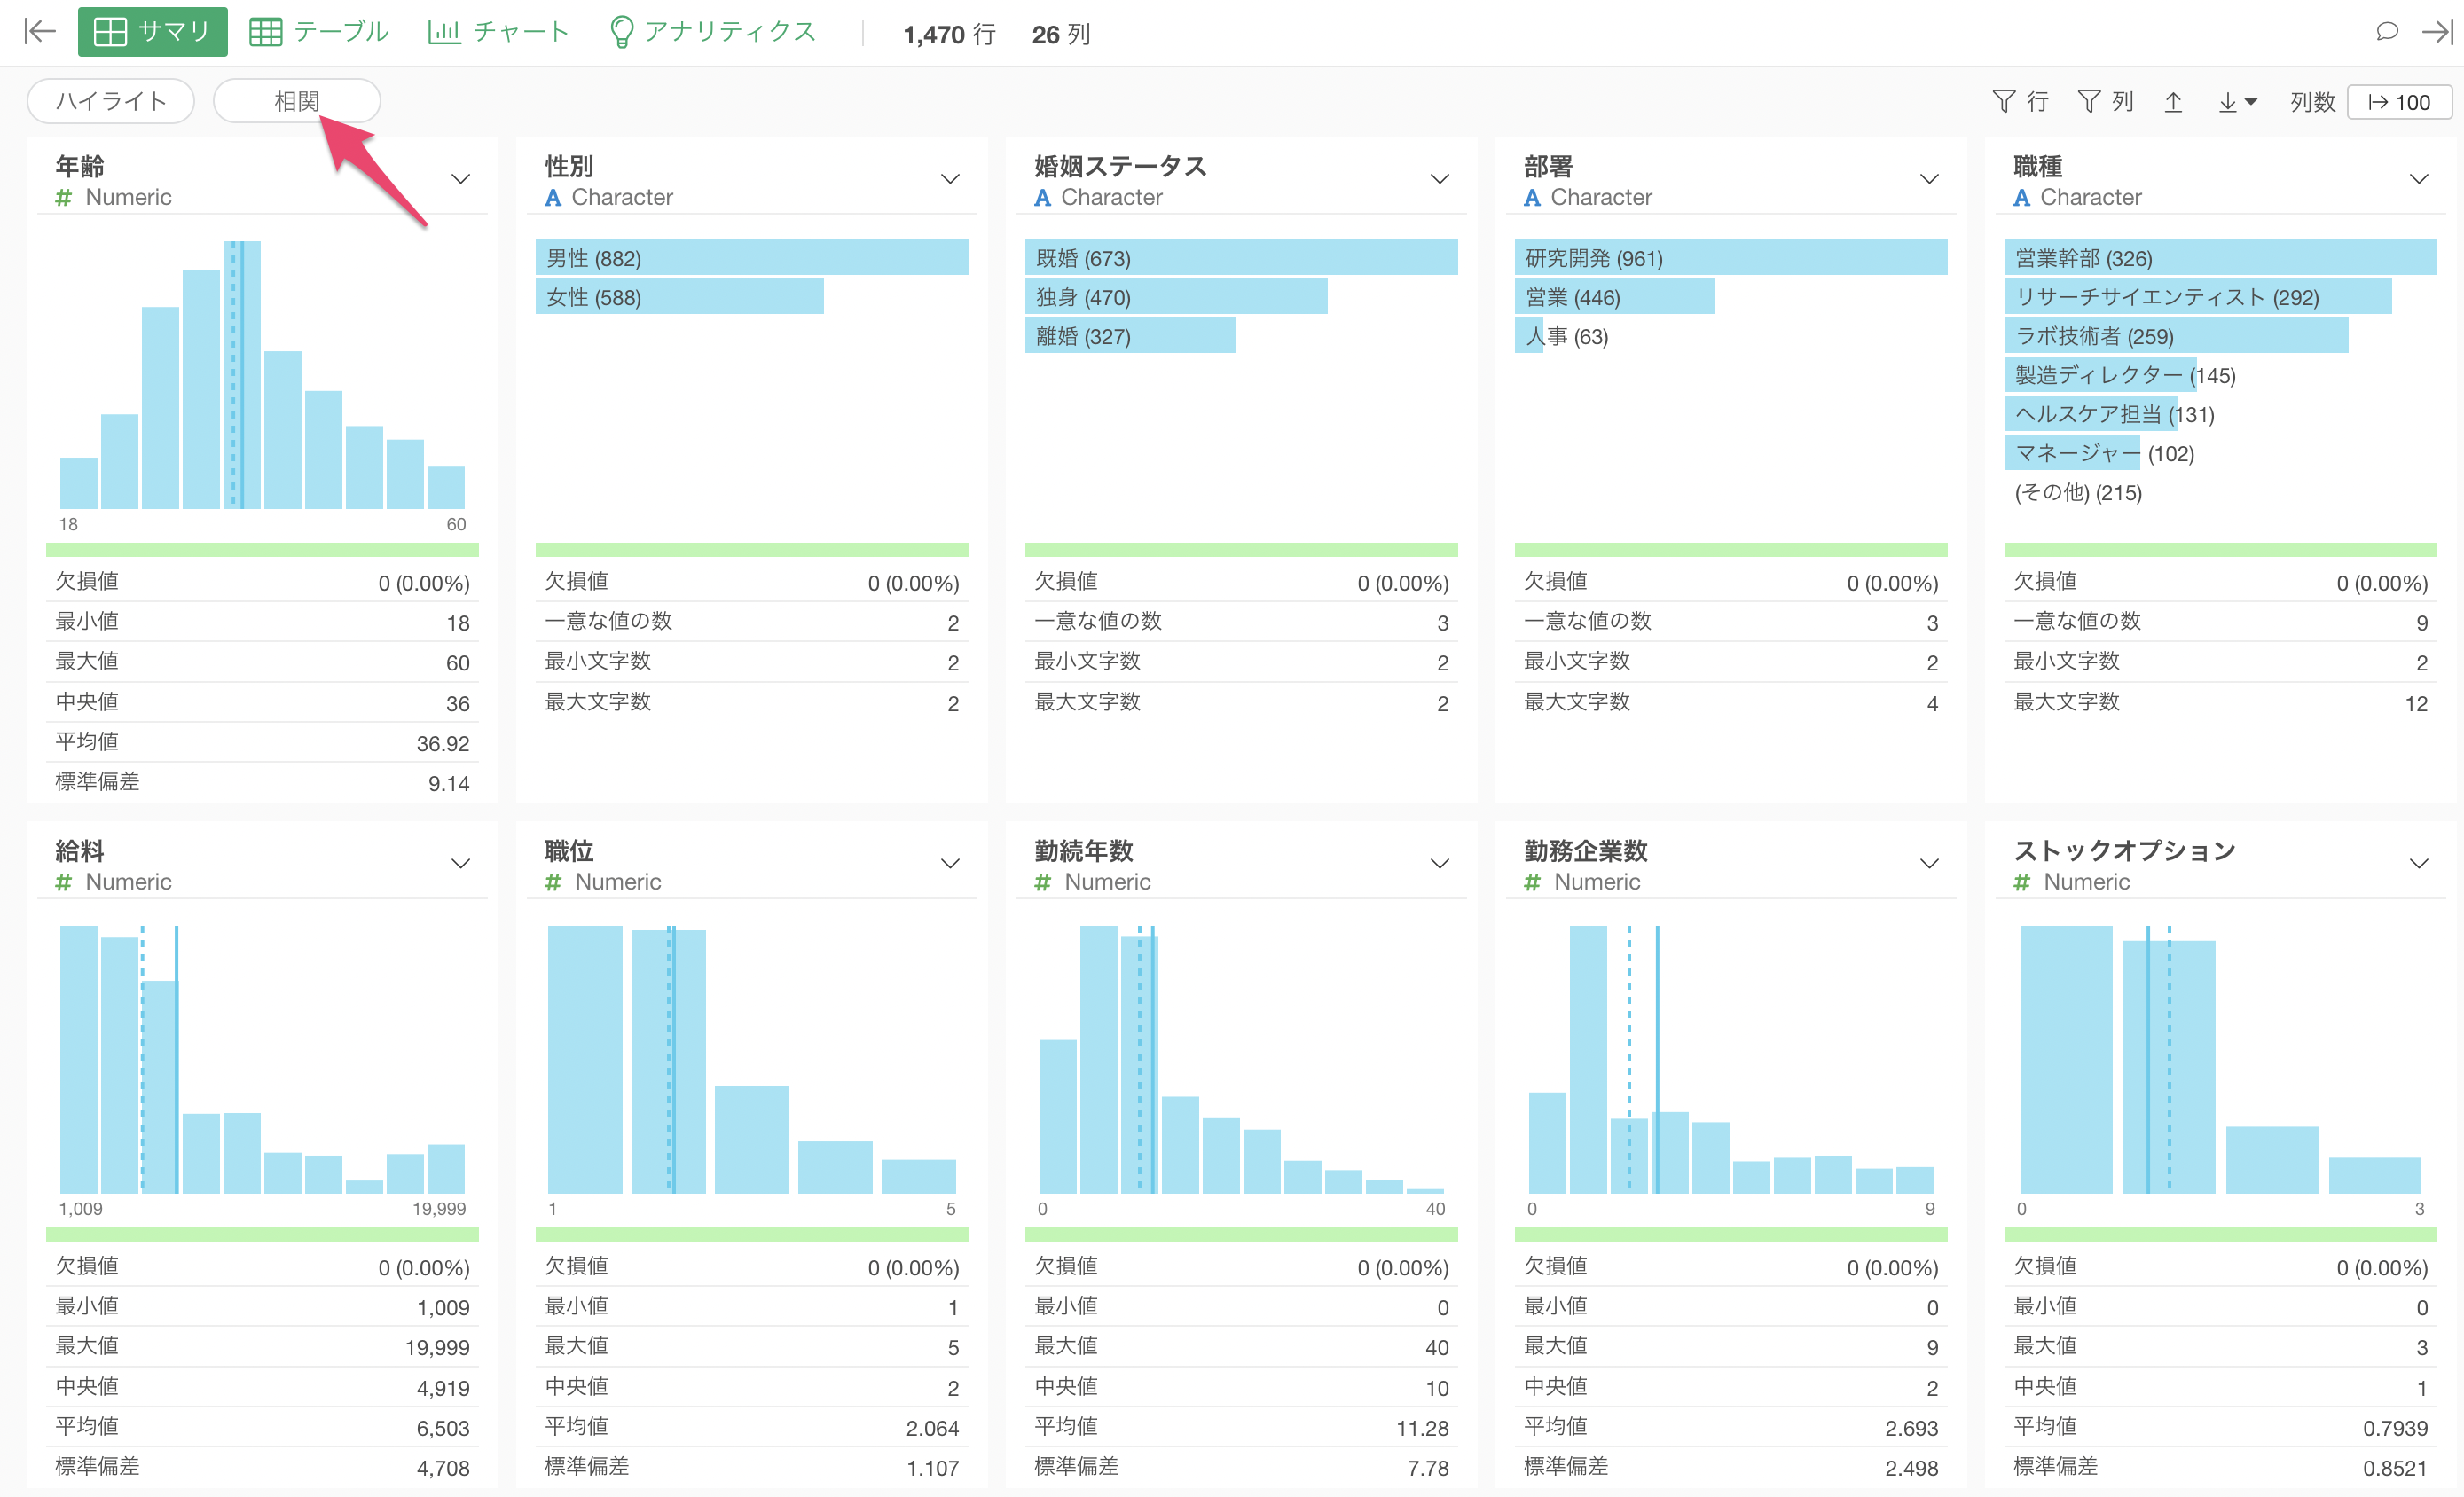Switch to the テーブル tab

[319, 32]
